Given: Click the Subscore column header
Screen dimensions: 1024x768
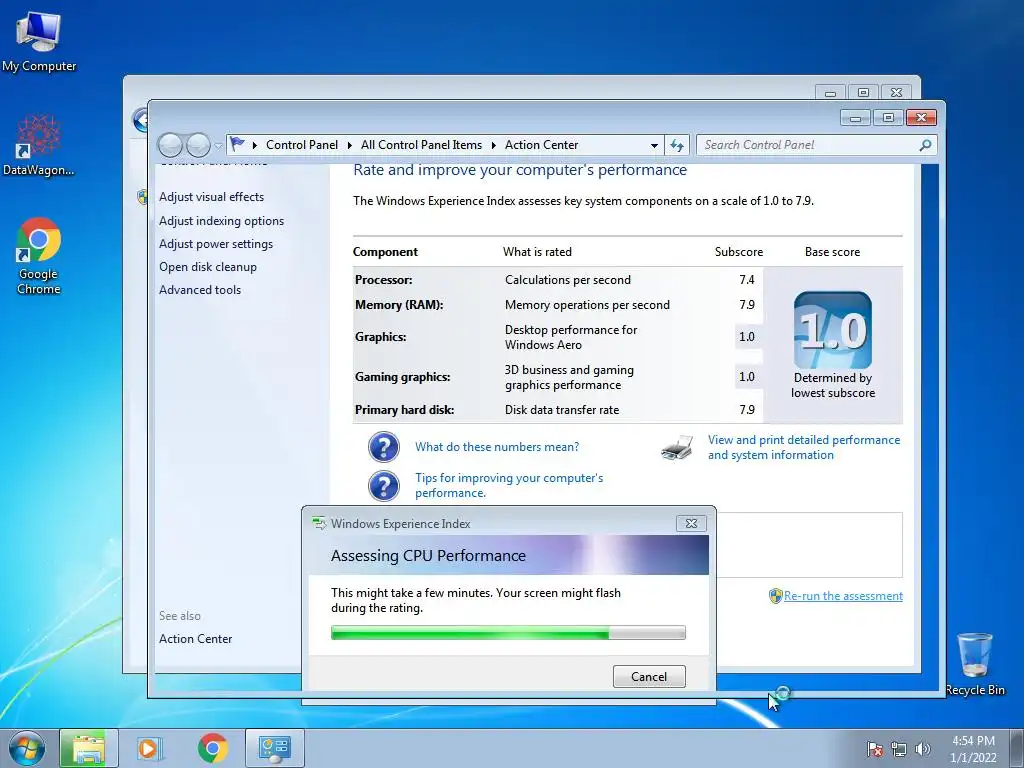Looking at the screenshot, I should tap(739, 252).
